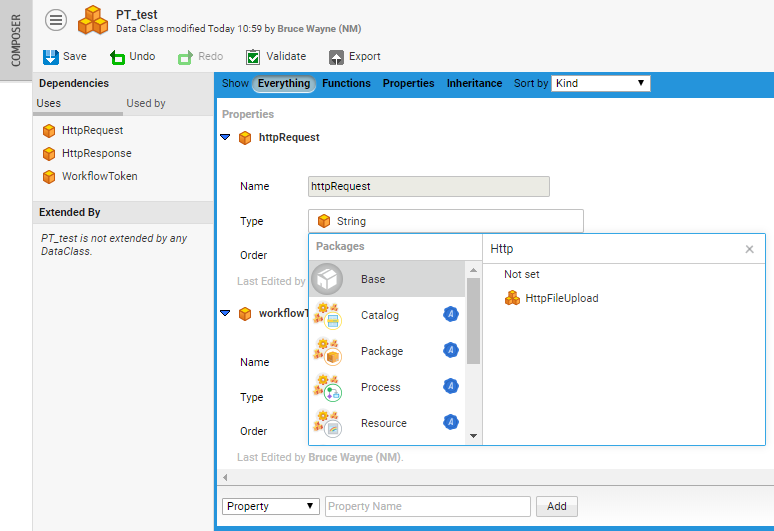The width and height of the screenshot is (774, 531).
Task: Toggle the Everything filter
Action: tap(284, 84)
